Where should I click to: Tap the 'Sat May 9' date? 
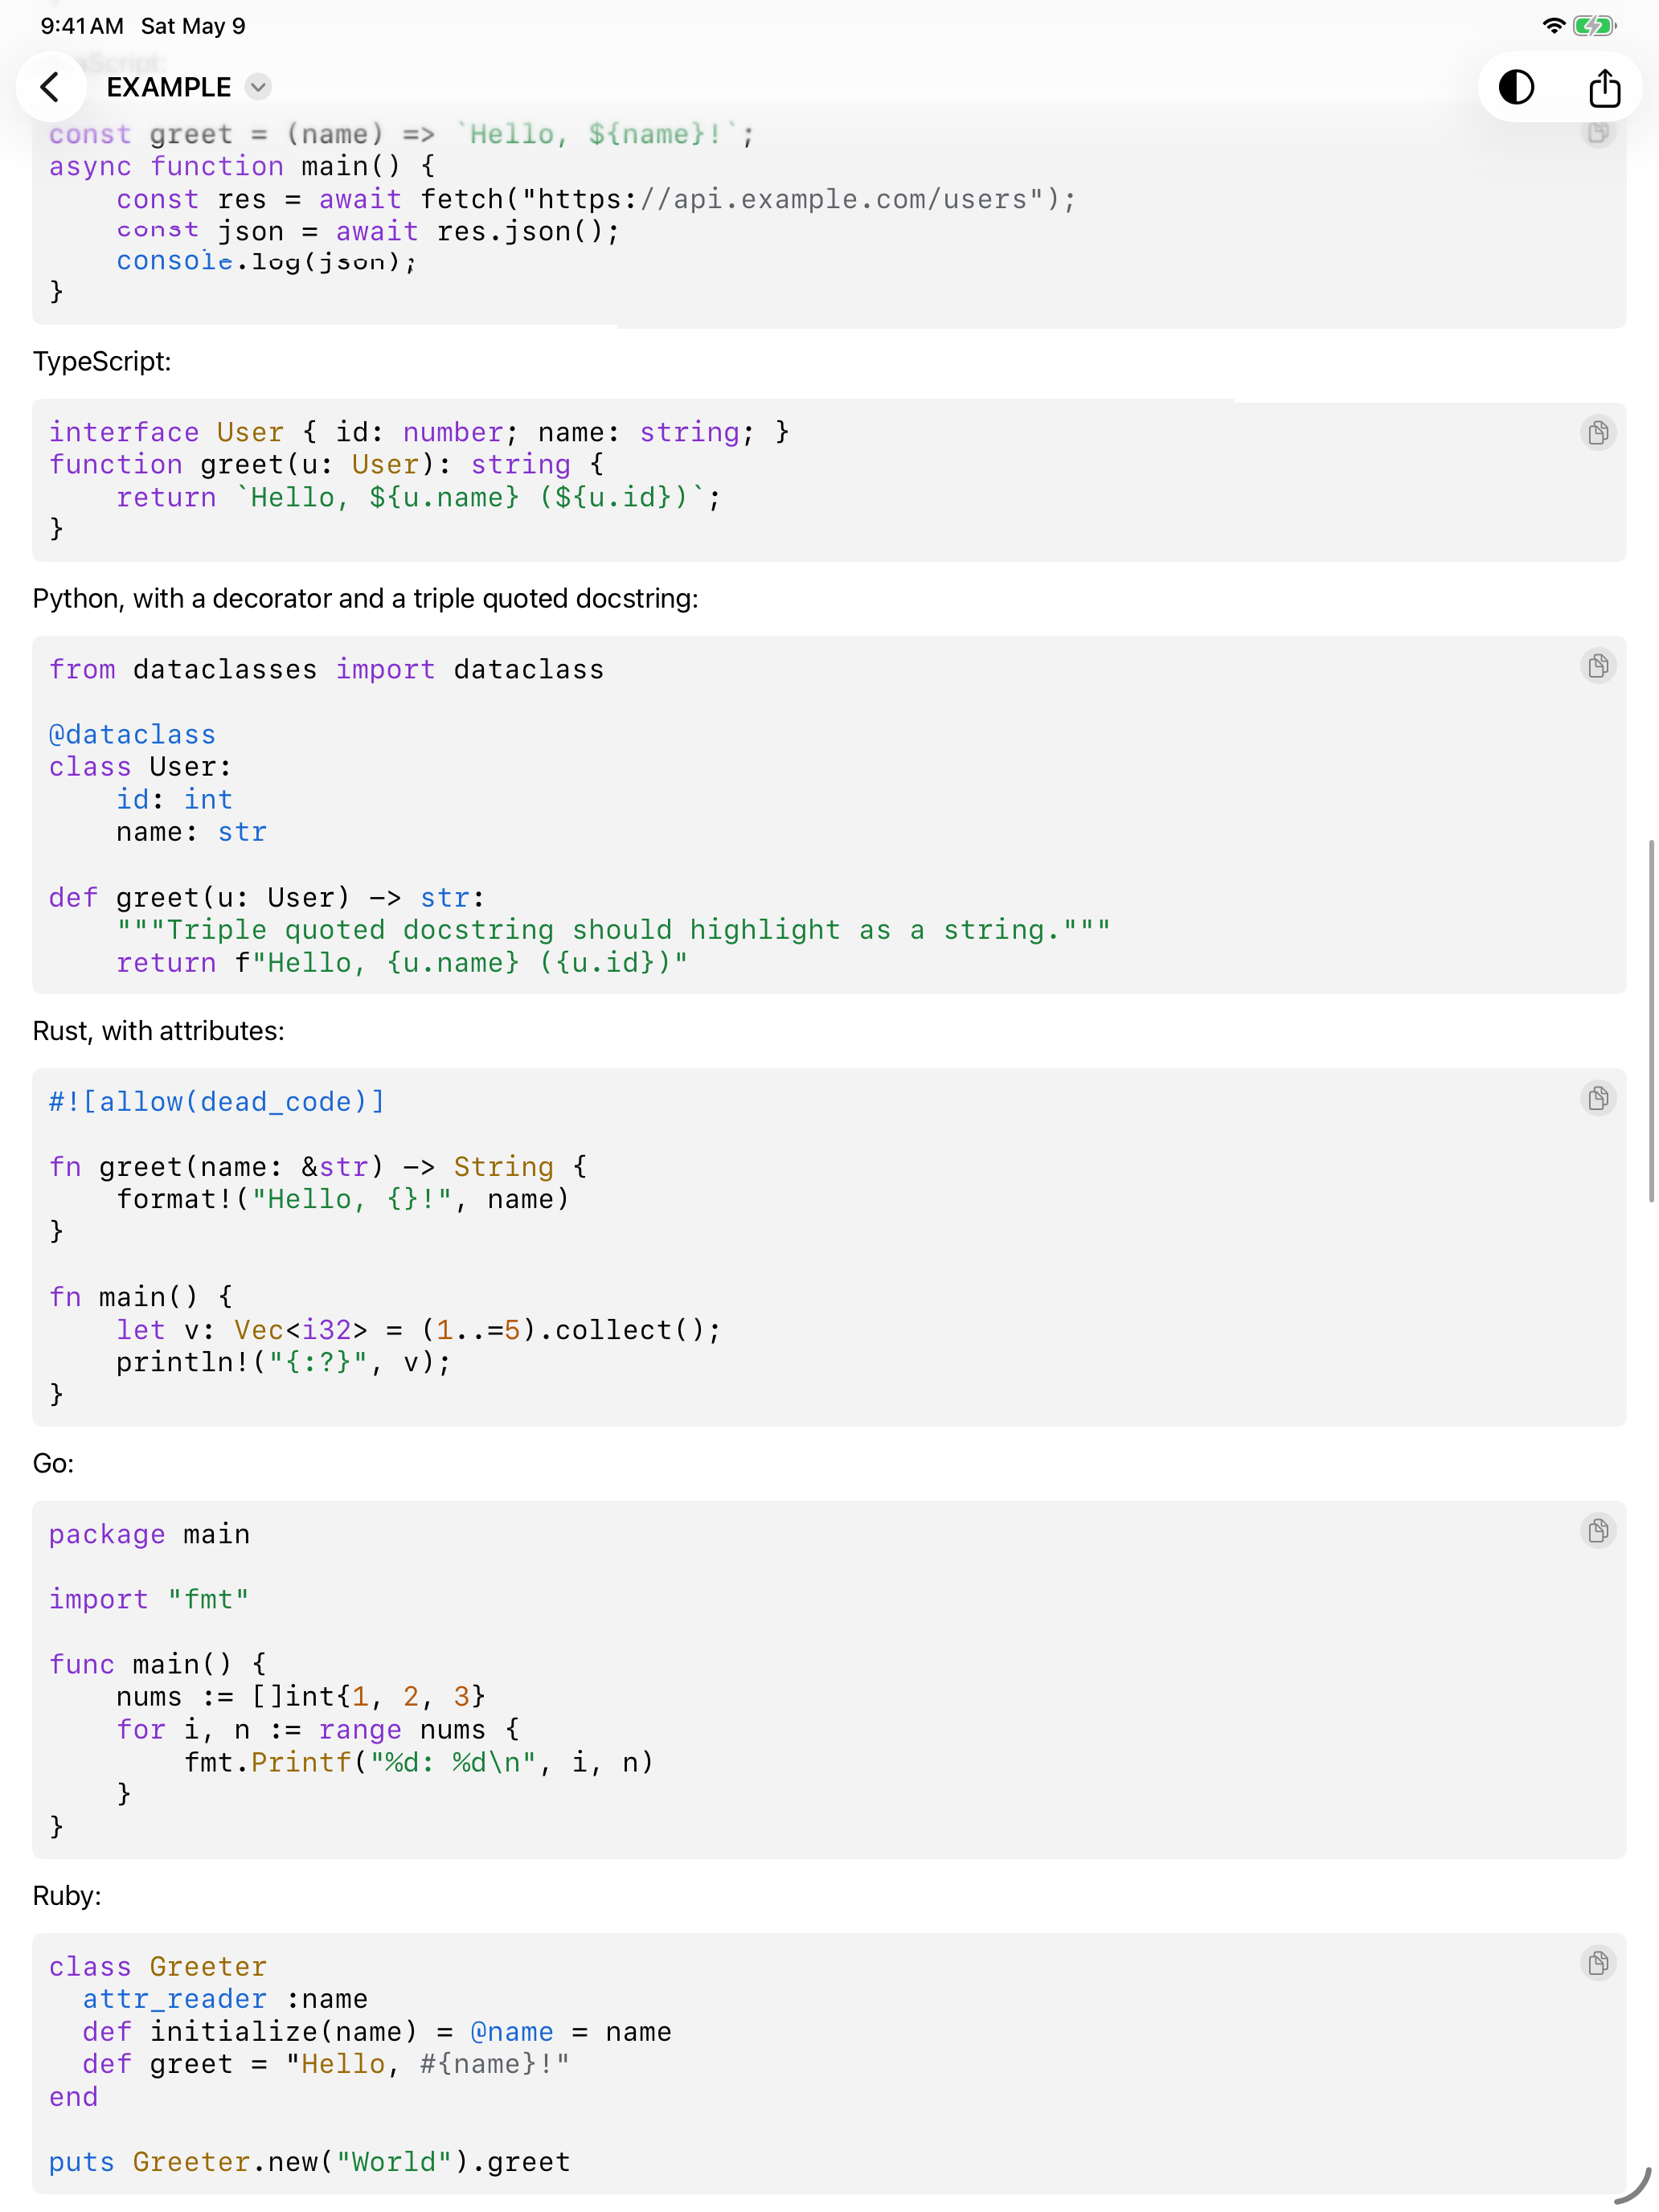[x=193, y=26]
